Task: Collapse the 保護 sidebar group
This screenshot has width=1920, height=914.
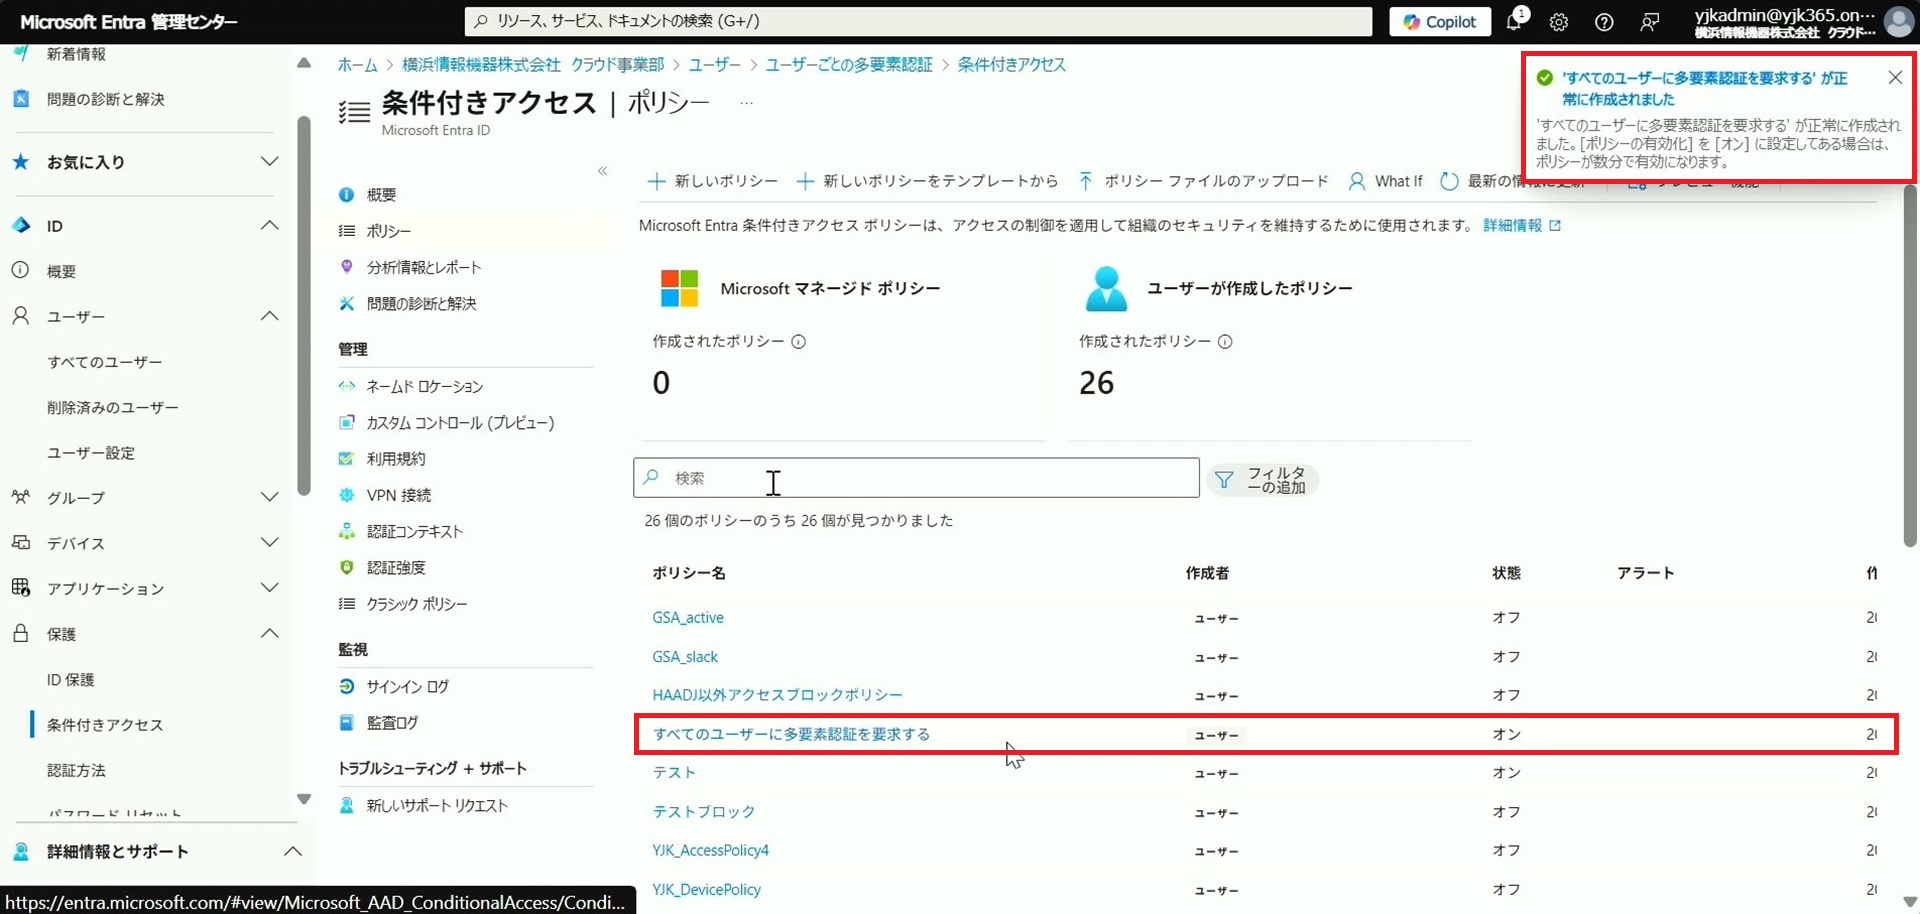Action: click(269, 633)
